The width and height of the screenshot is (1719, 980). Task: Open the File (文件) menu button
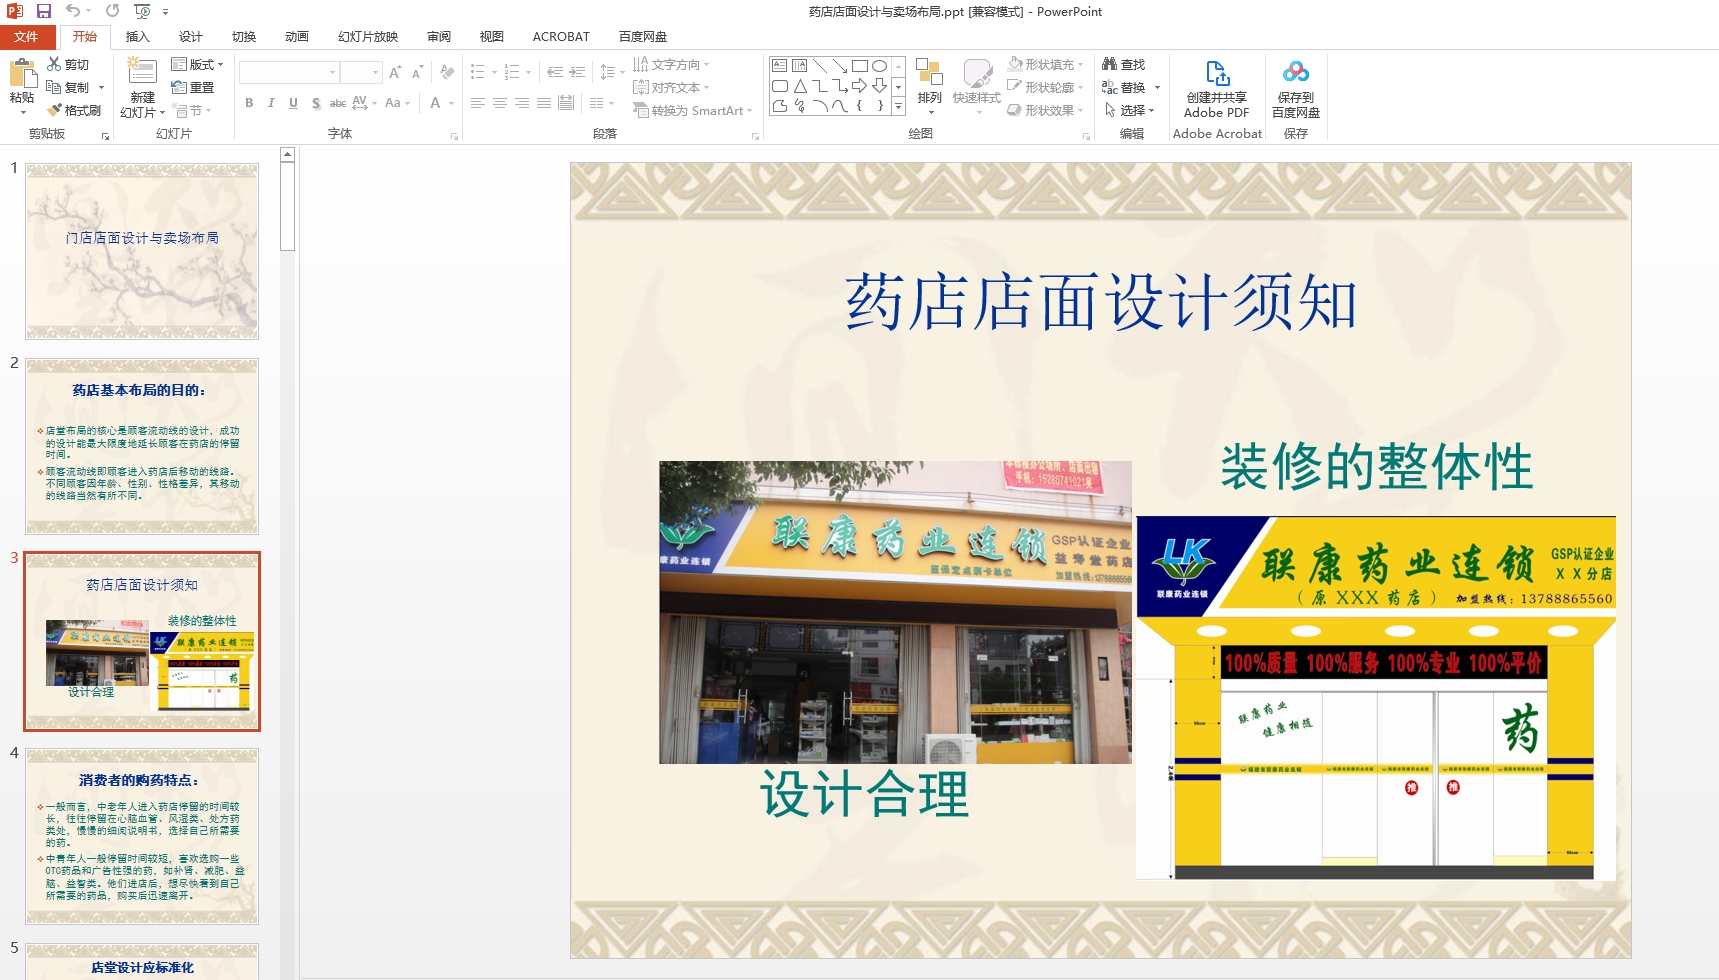(26, 37)
